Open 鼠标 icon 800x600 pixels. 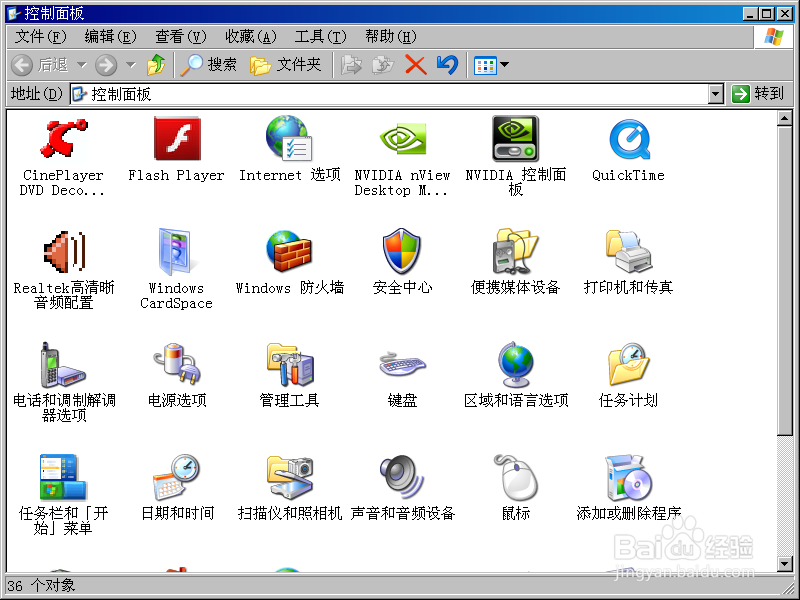coord(515,477)
